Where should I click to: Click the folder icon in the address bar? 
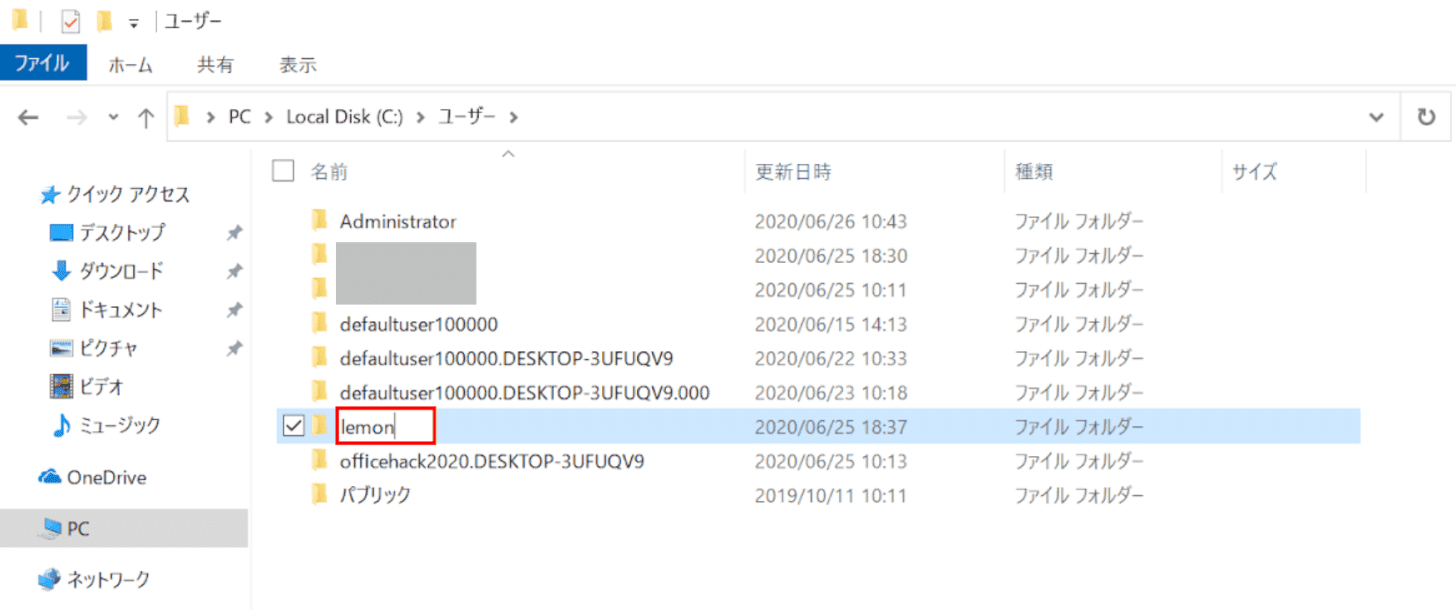pyautogui.click(x=182, y=117)
